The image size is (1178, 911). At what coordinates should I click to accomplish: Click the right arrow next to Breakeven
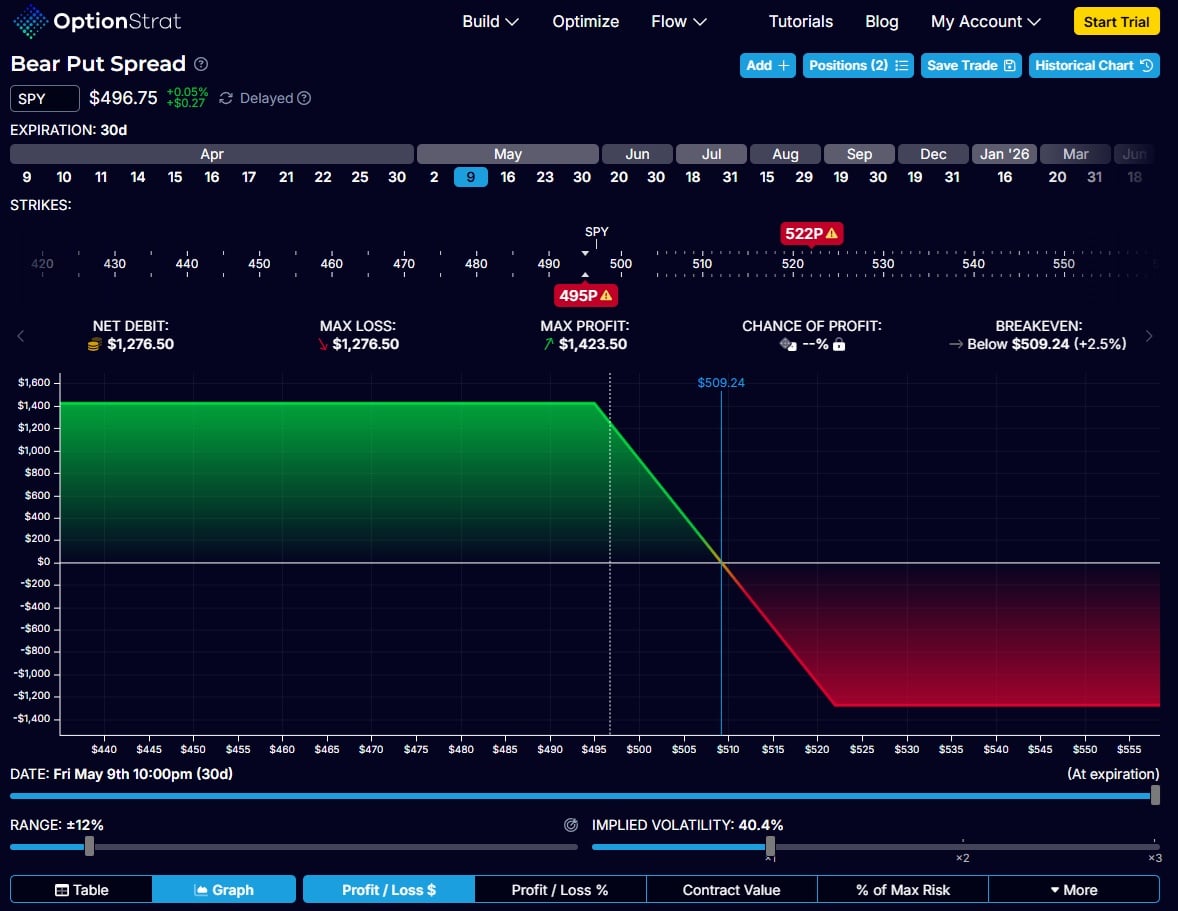1148,336
